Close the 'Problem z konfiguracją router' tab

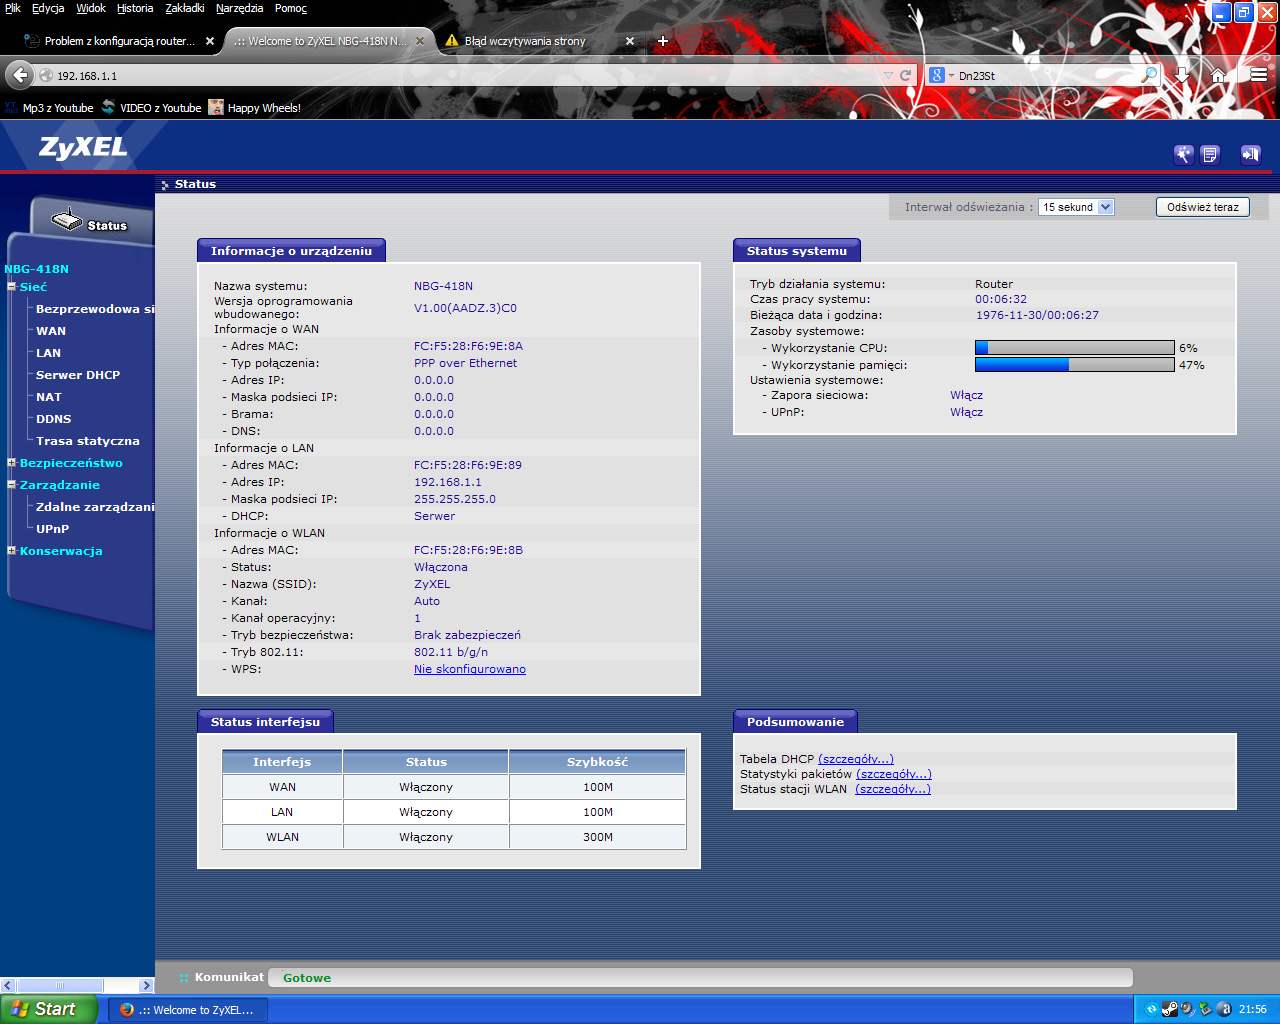(x=210, y=41)
